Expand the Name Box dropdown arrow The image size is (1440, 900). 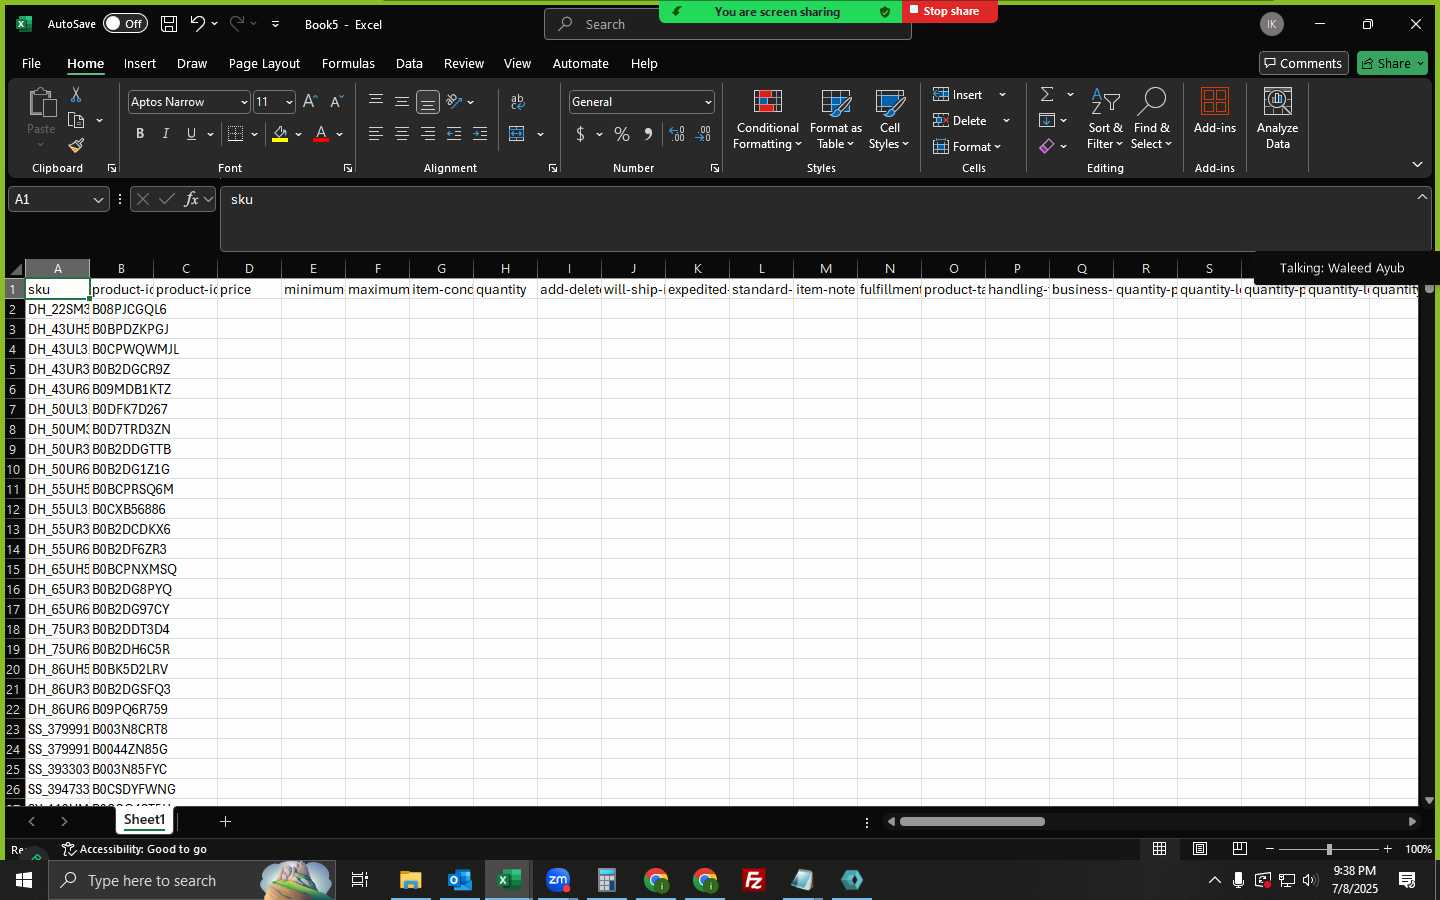98,200
